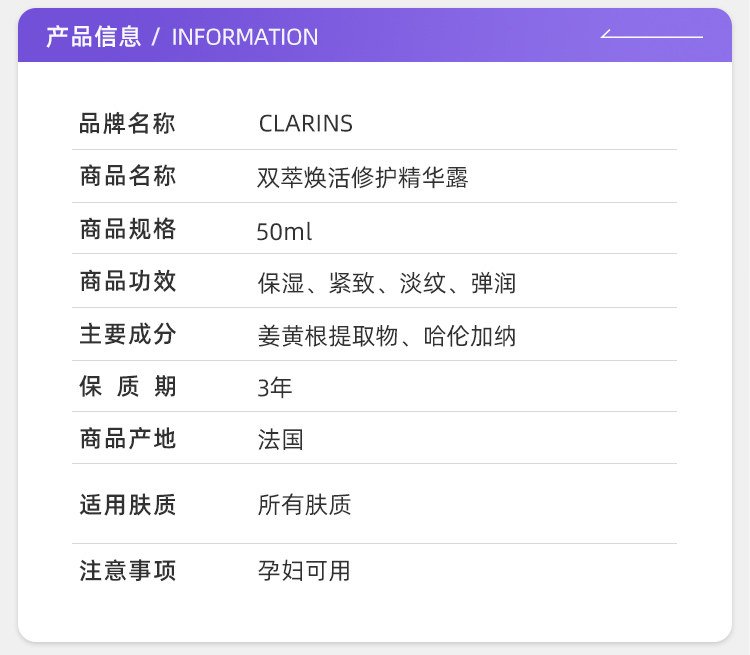Viewport: 750px width, 655px height.
Task: Select the 保质期 row label
Action: 128,386
